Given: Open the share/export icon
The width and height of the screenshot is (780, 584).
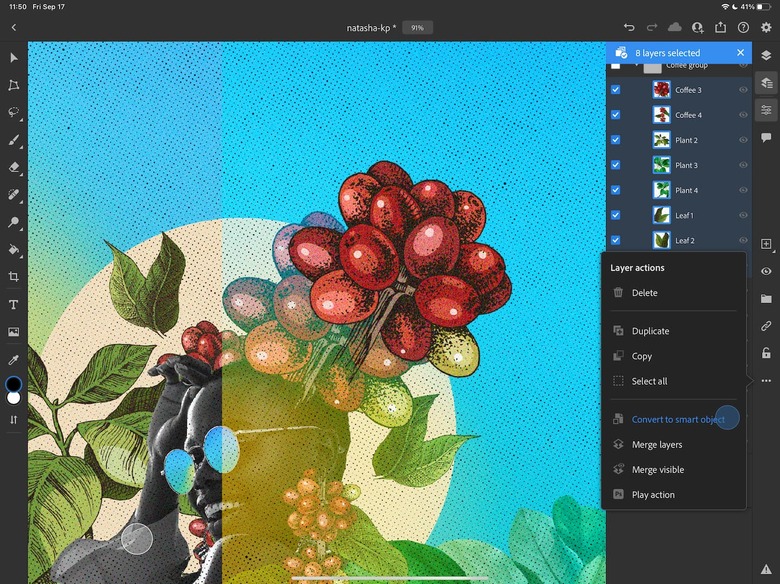Looking at the screenshot, I should click(x=720, y=28).
